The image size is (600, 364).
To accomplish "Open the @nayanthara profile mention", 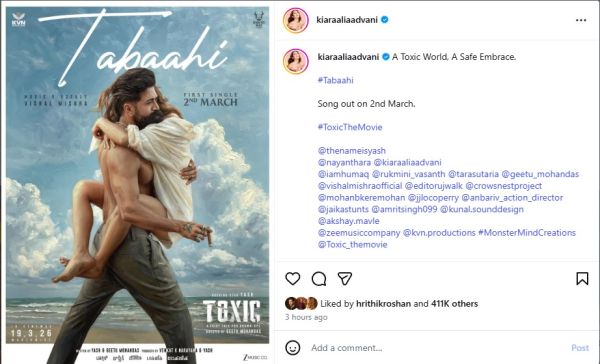I will coord(344,163).
